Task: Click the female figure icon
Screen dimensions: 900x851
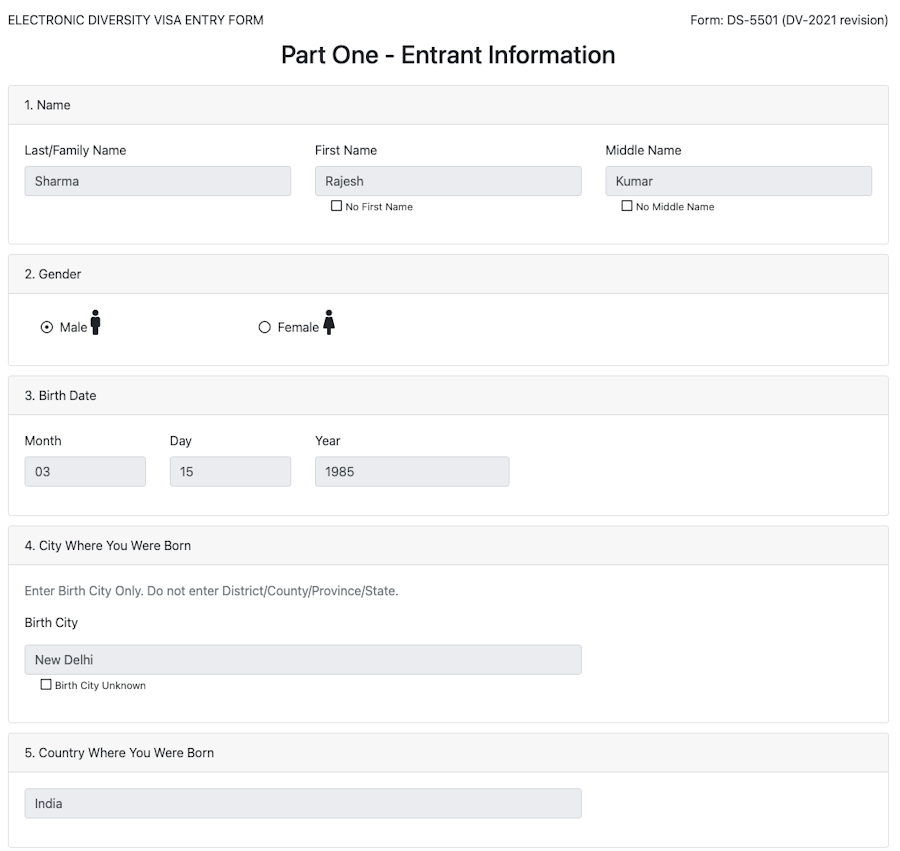Action: (x=329, y=323)
